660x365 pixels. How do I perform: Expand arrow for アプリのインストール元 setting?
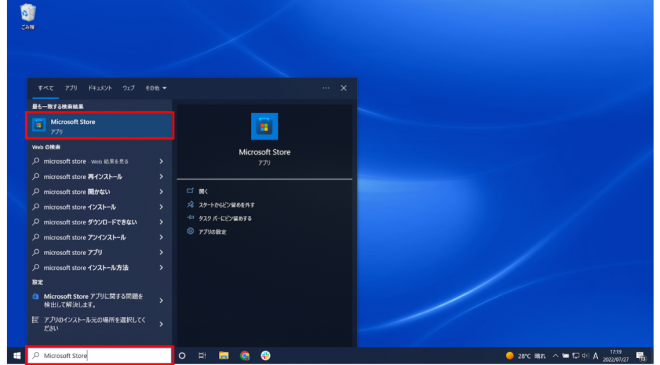click(161, 324)
